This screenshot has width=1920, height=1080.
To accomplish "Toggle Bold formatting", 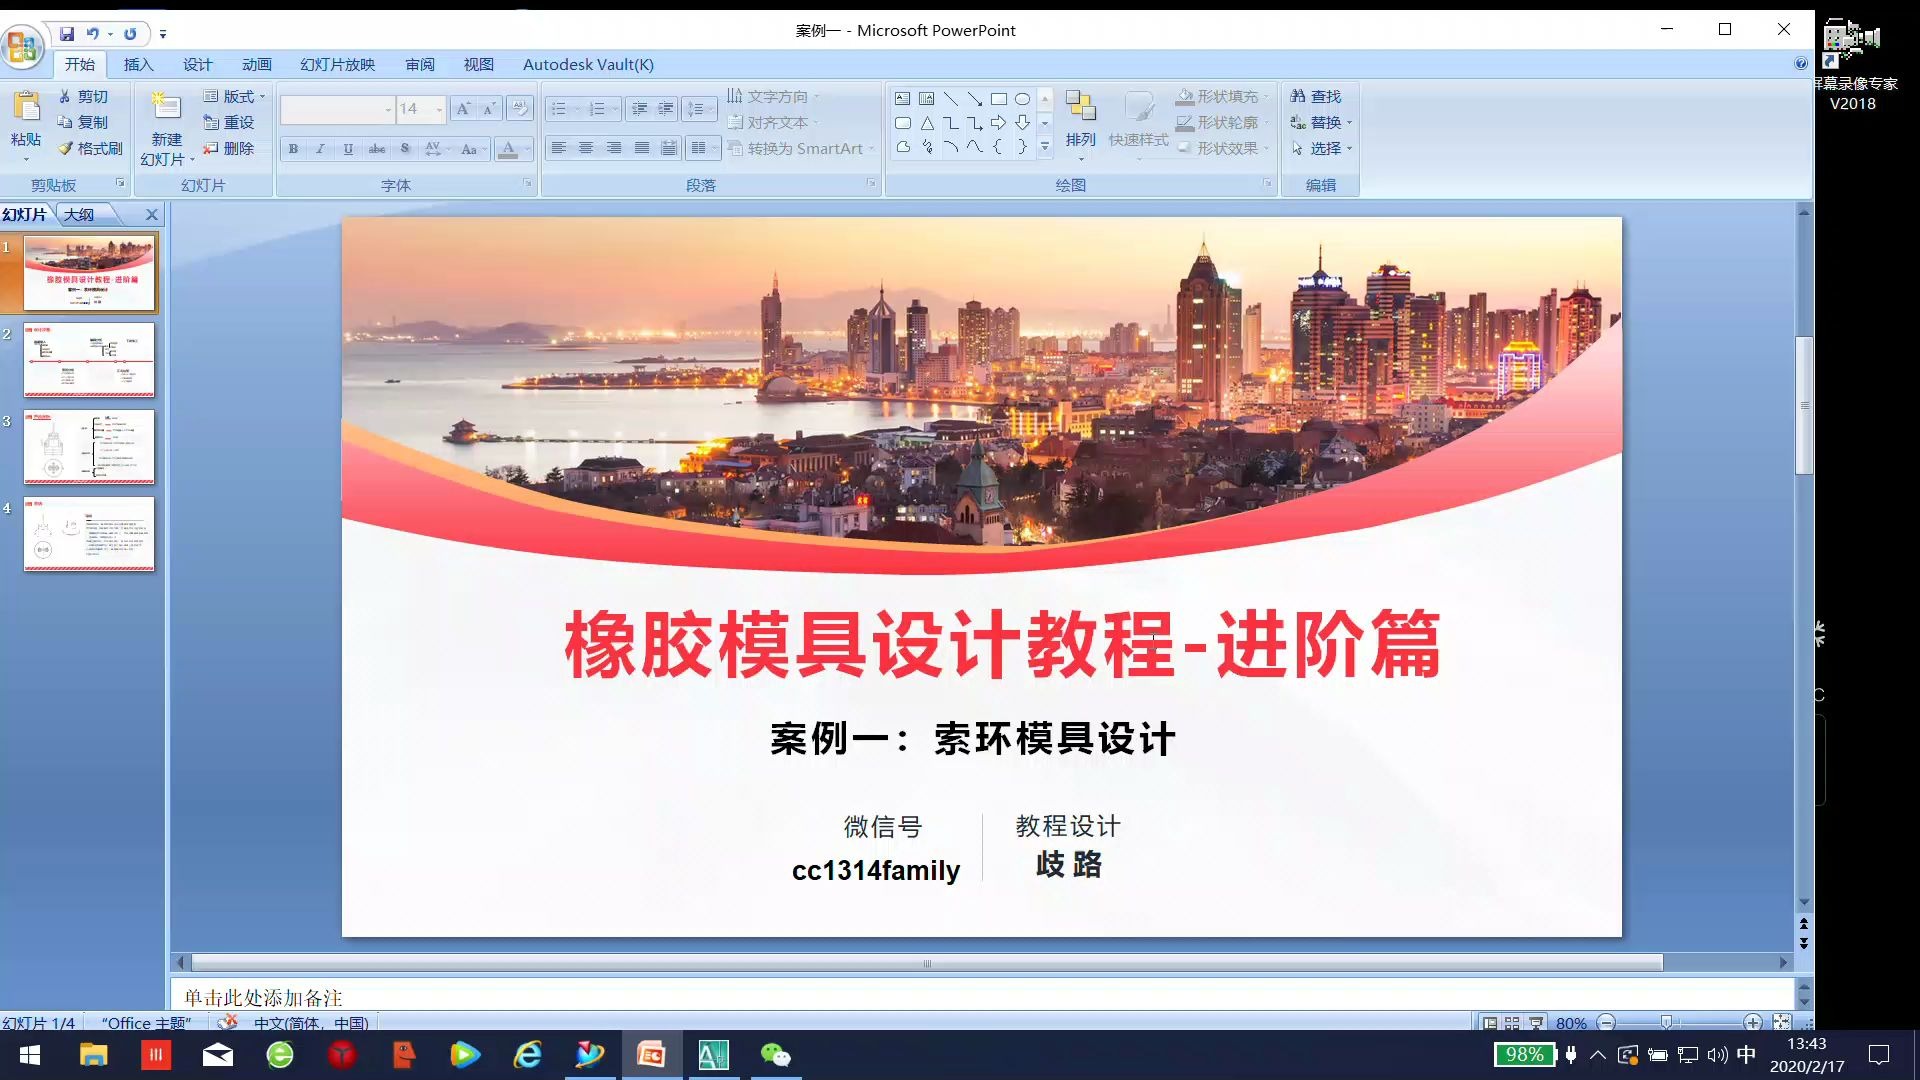I will pyautogui.click(x=293, y=149).
